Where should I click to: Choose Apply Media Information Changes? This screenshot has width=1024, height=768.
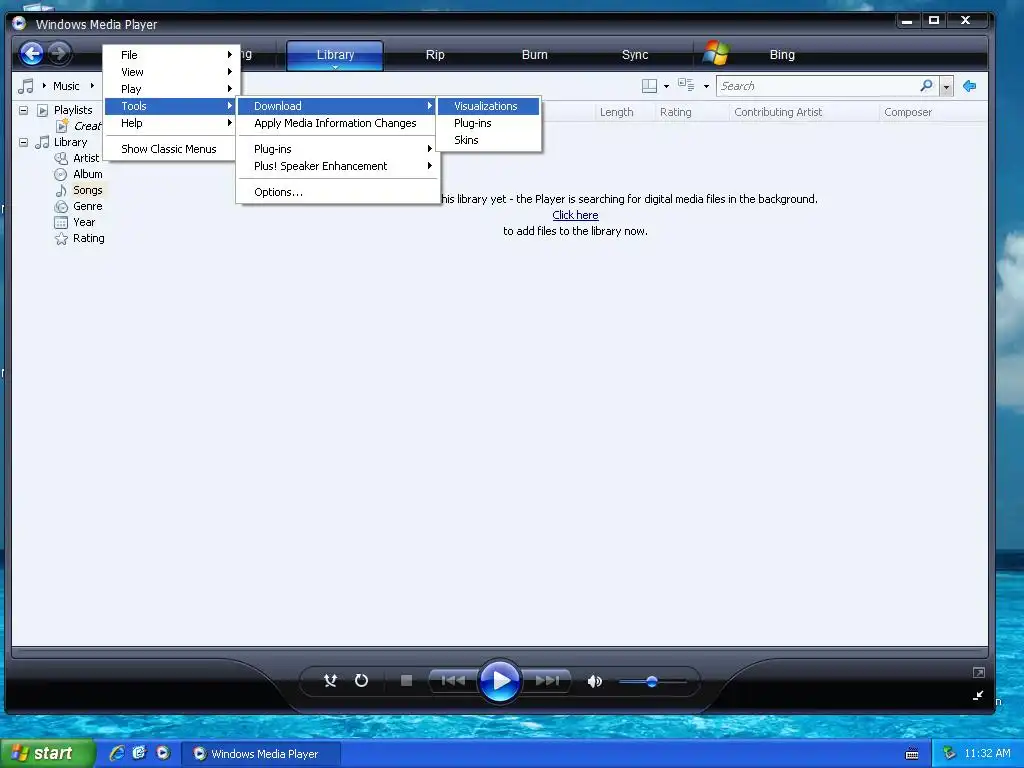tap(335, 123)
